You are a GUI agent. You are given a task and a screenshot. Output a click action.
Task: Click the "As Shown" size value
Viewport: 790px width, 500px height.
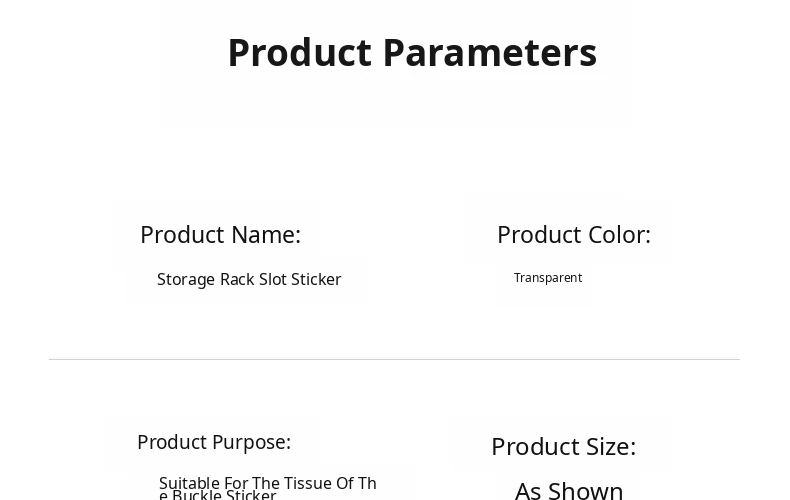(569, 489)
